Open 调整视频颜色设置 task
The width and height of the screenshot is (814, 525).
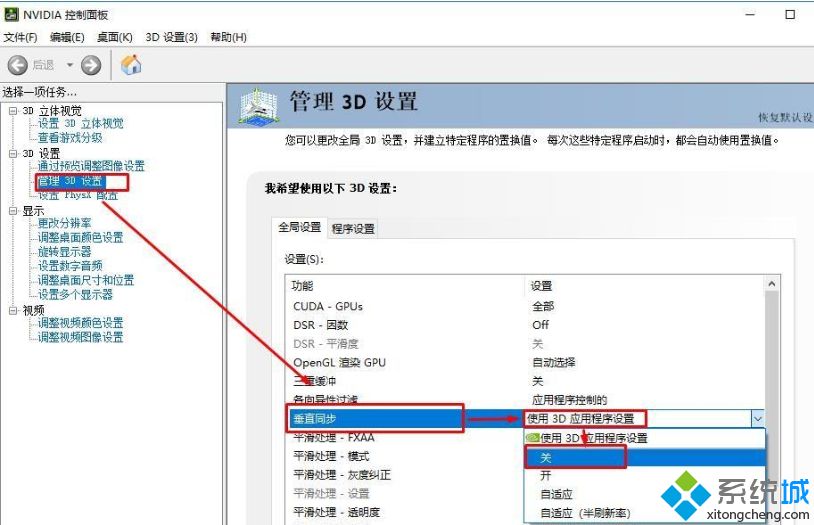80,323
